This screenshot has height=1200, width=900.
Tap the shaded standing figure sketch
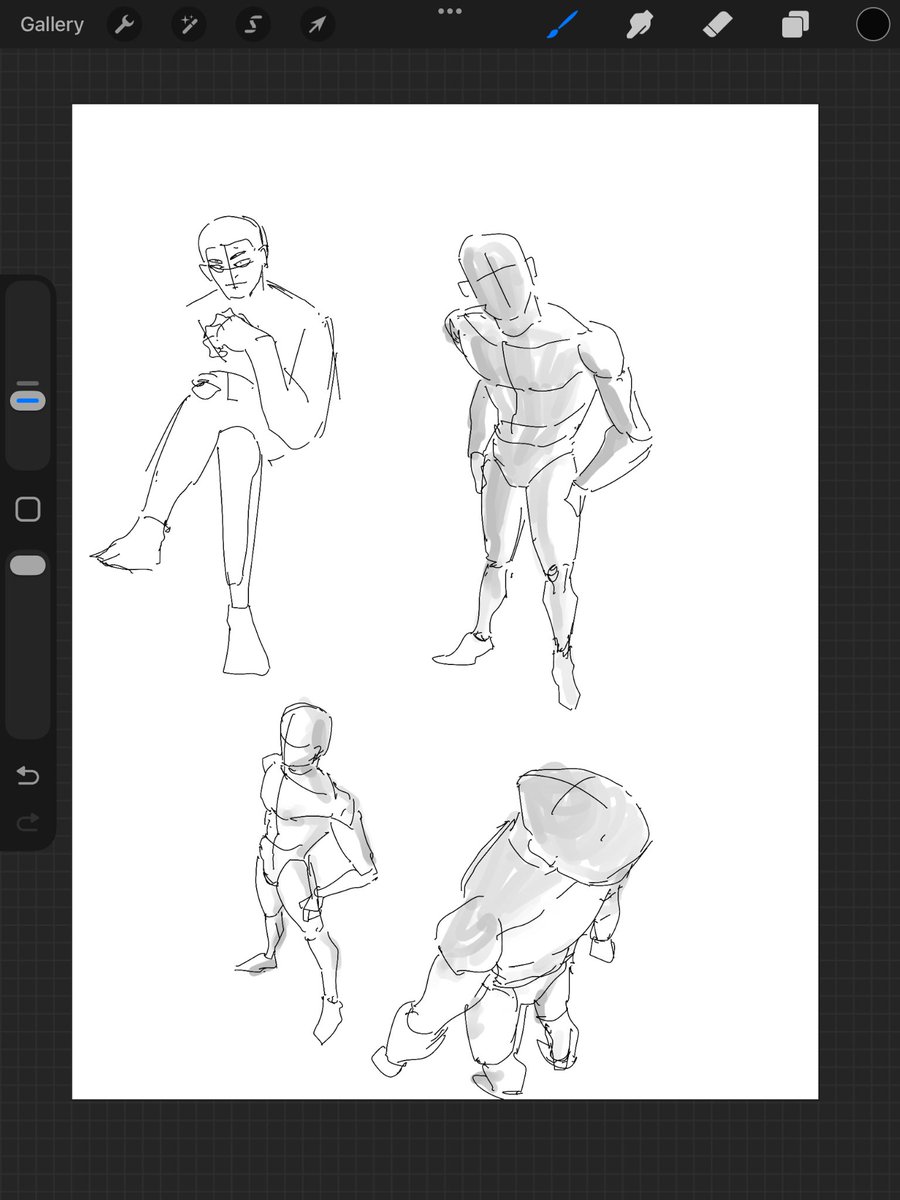point(540,470)
